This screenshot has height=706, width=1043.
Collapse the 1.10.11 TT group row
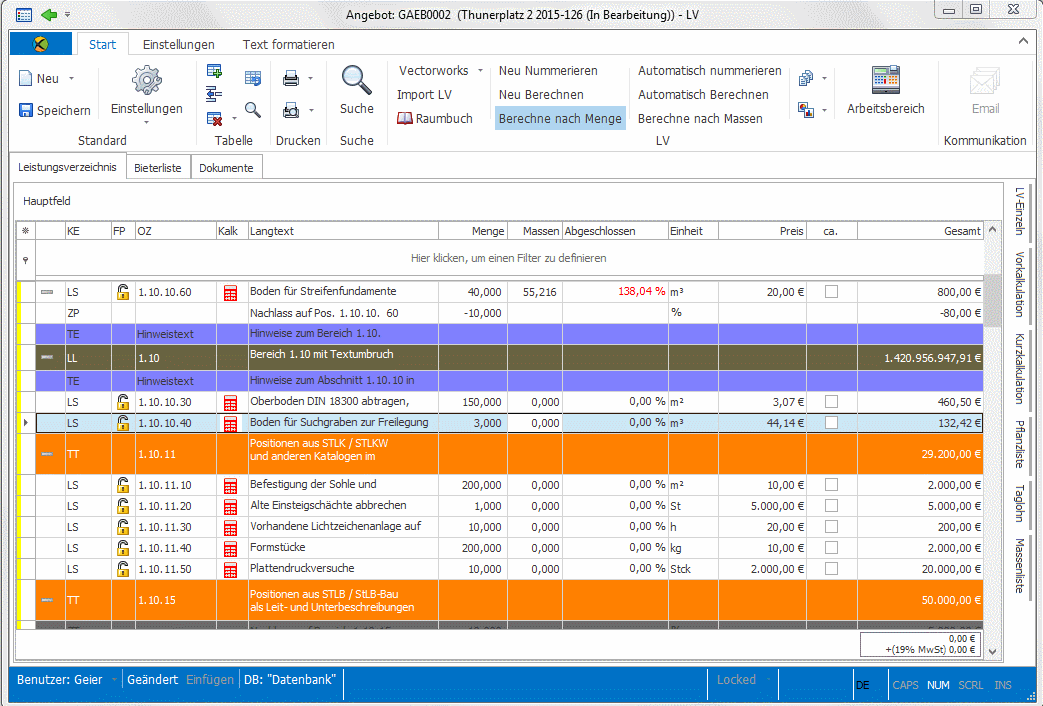(47, 454)
